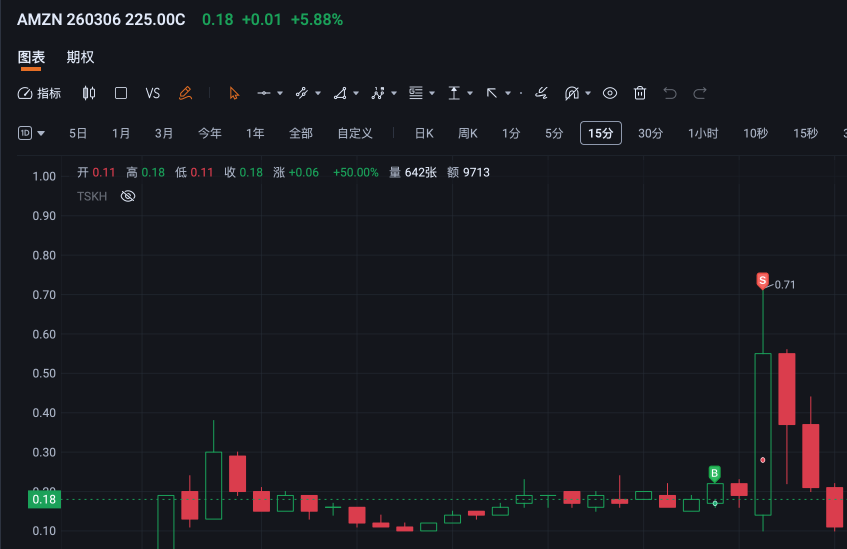Switch to 30分 interval
Screen dimensions: 847x549
(x=650, y=133)
